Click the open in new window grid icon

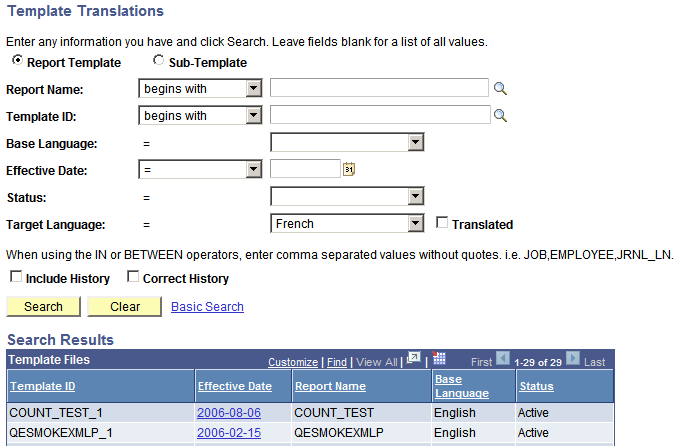click(x=414, y=359)
